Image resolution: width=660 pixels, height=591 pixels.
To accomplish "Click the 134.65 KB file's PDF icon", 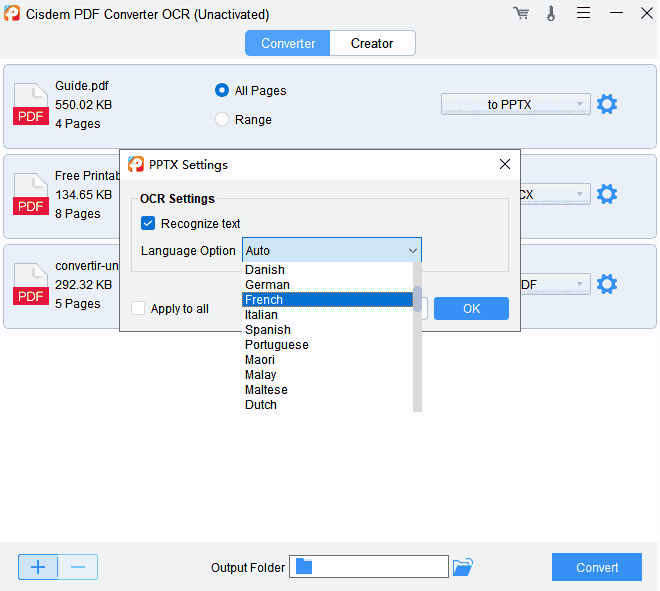I will (x=31, y=194).
